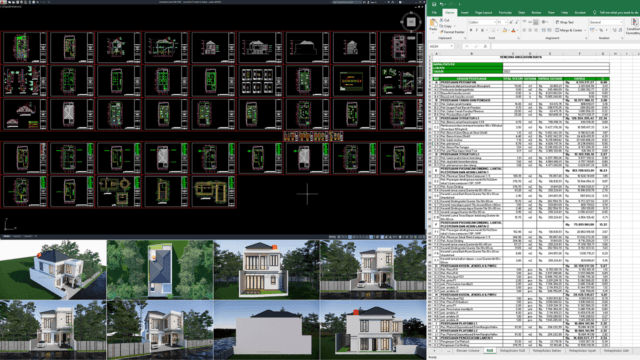The width and height of the screenshot is (640, 360).
Task: Open the Font Color dropdown arrow
Action: 518,30
